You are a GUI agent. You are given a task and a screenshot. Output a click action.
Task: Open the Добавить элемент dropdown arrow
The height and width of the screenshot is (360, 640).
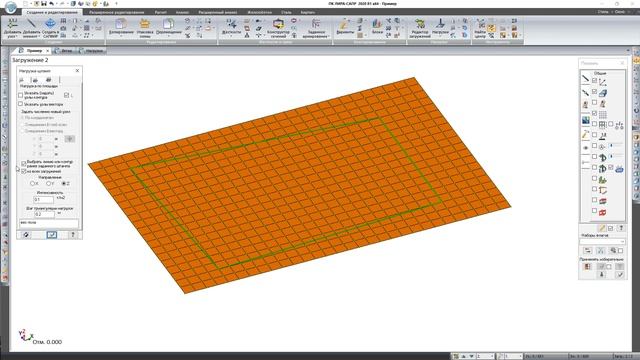(39, 36)
